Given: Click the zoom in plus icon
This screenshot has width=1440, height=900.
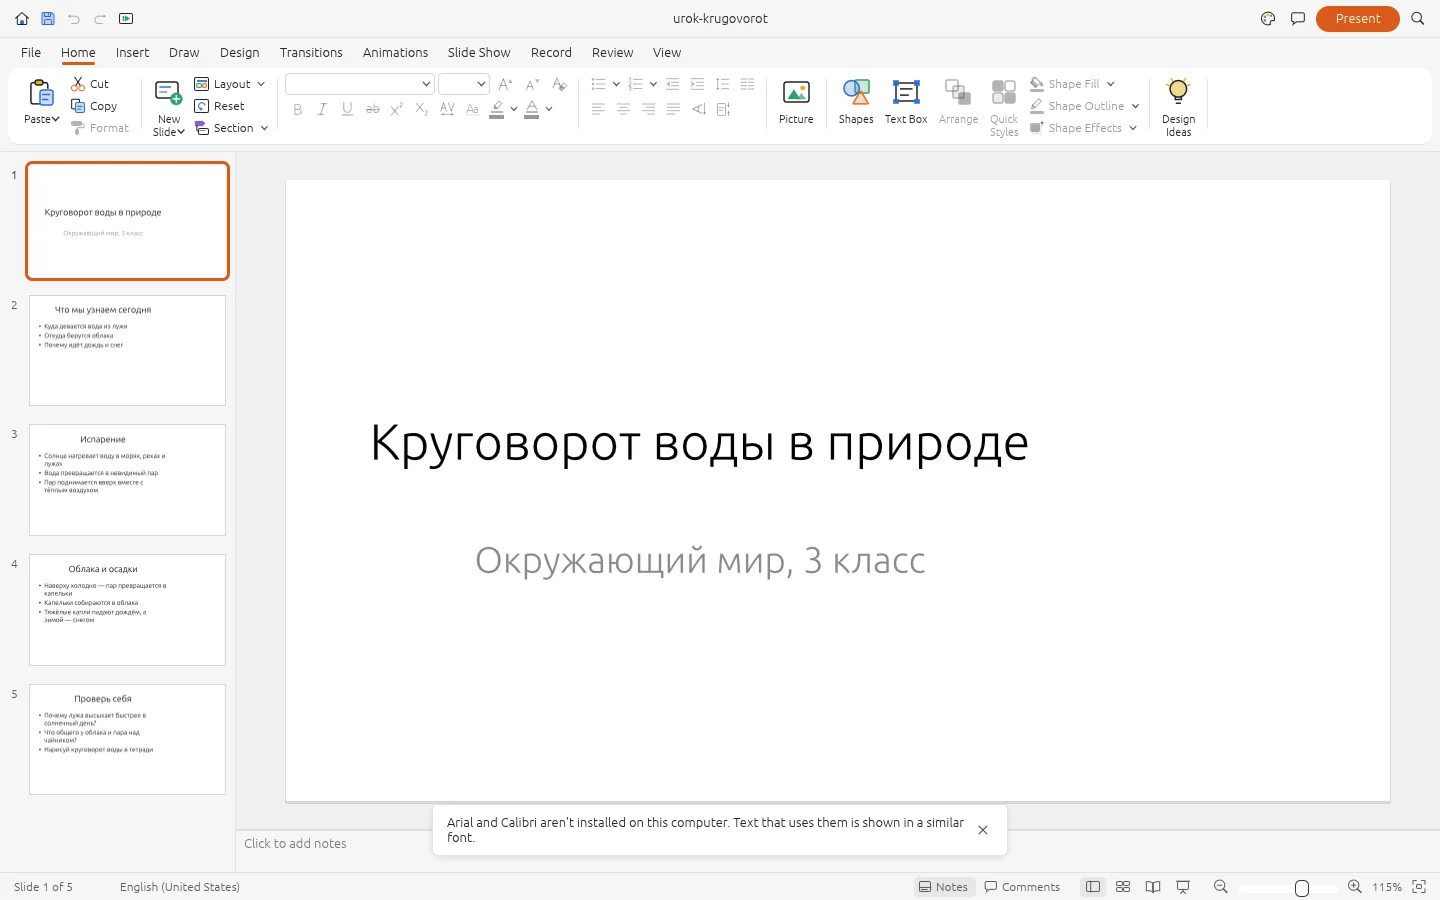Looking at the screenshot, I should (x=1355, y=887).
